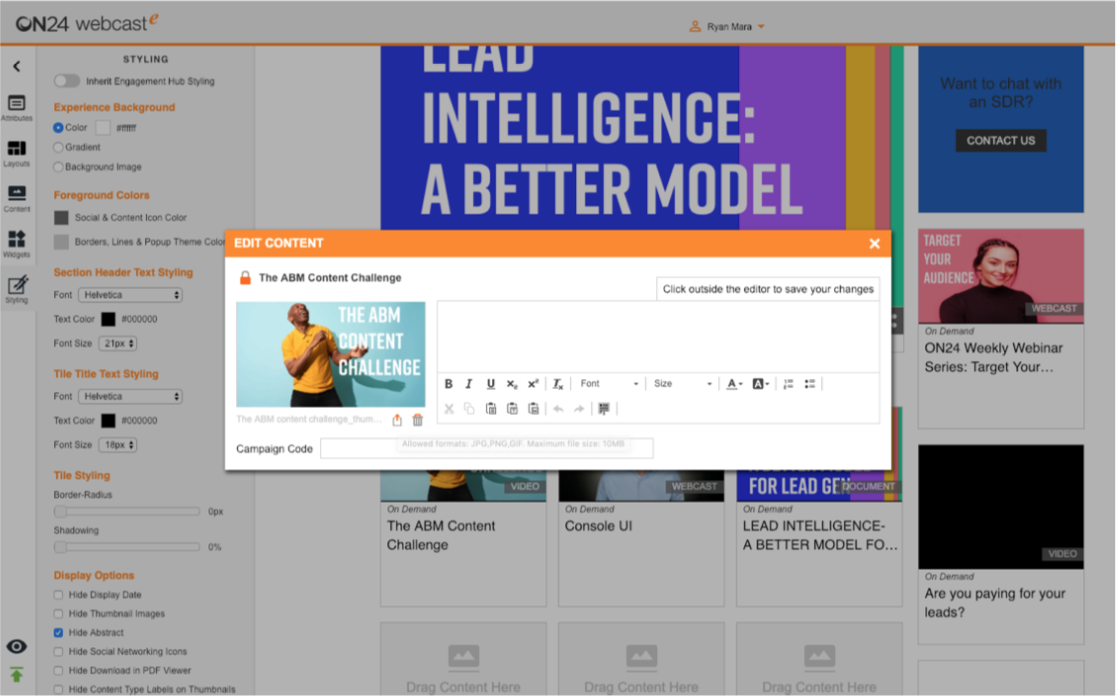Open the Styling panel

(x=16, y=289)
